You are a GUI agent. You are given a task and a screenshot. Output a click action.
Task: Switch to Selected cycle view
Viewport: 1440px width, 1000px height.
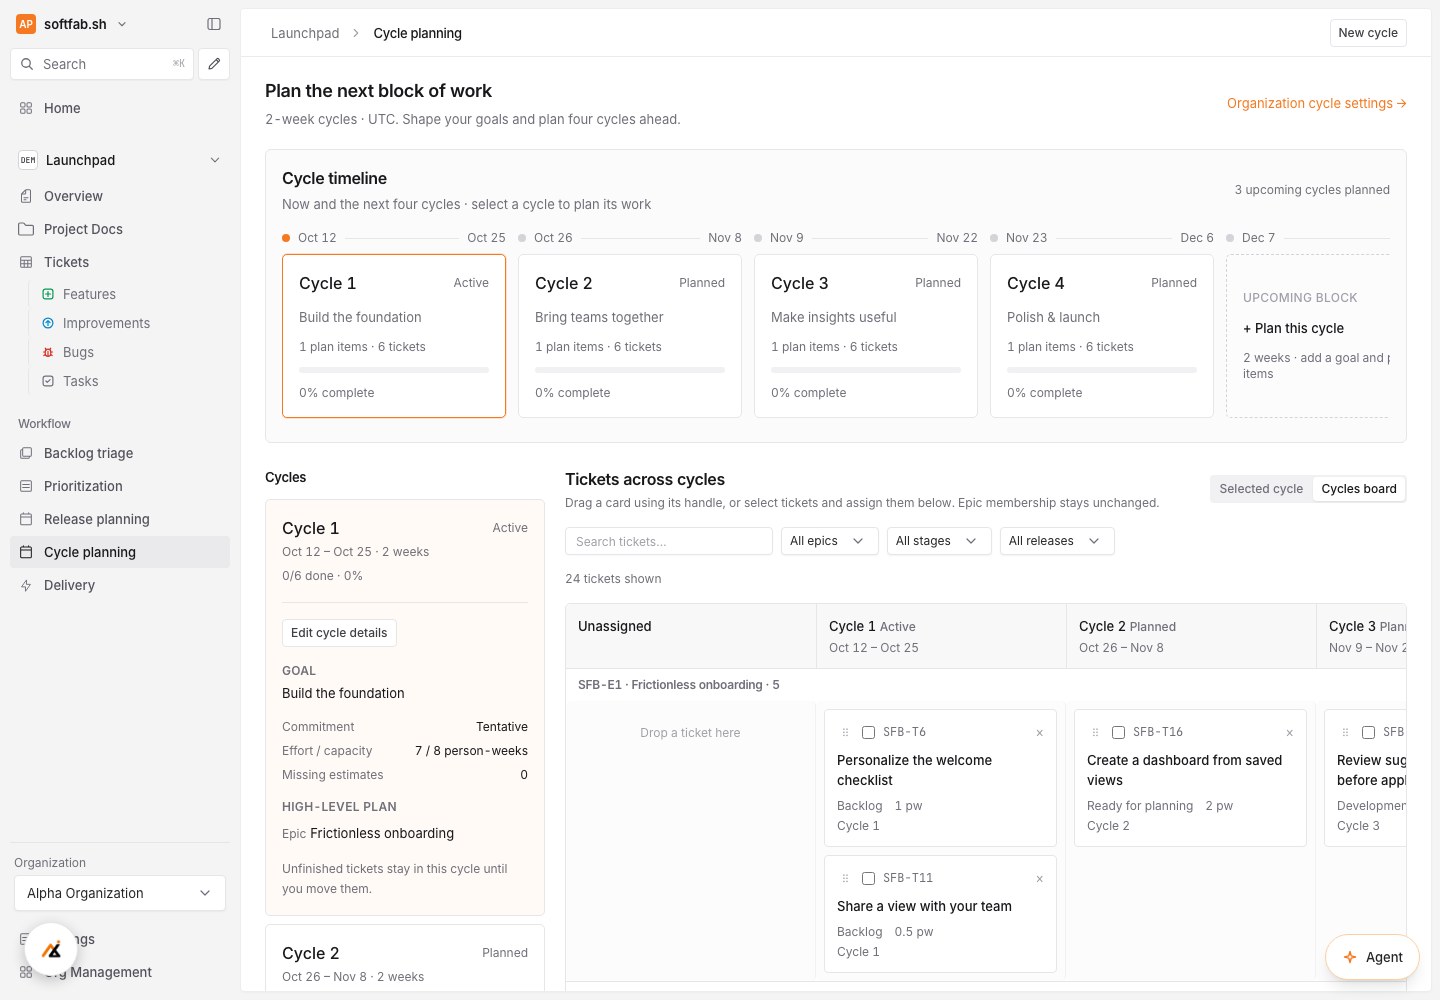[x=1261, y=489]
